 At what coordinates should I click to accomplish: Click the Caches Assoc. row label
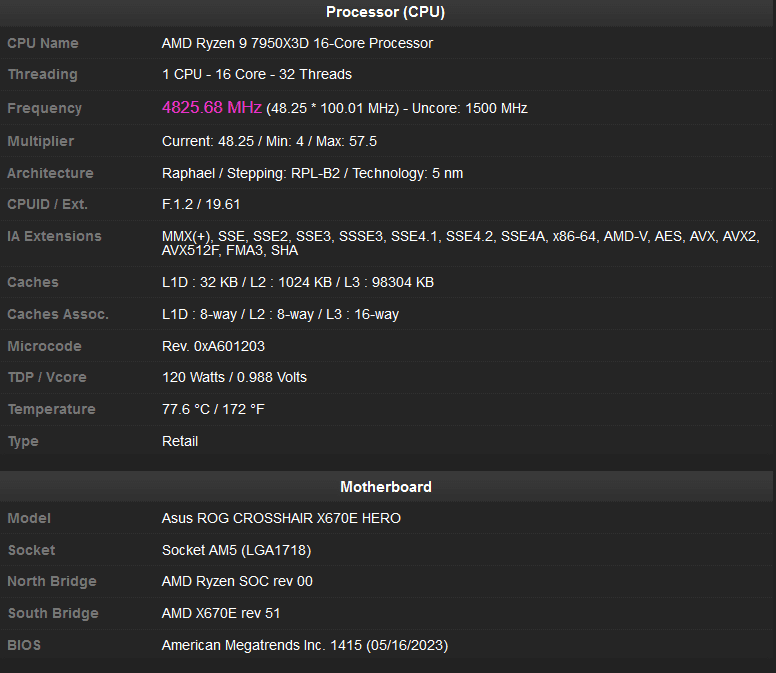[58, 314]
